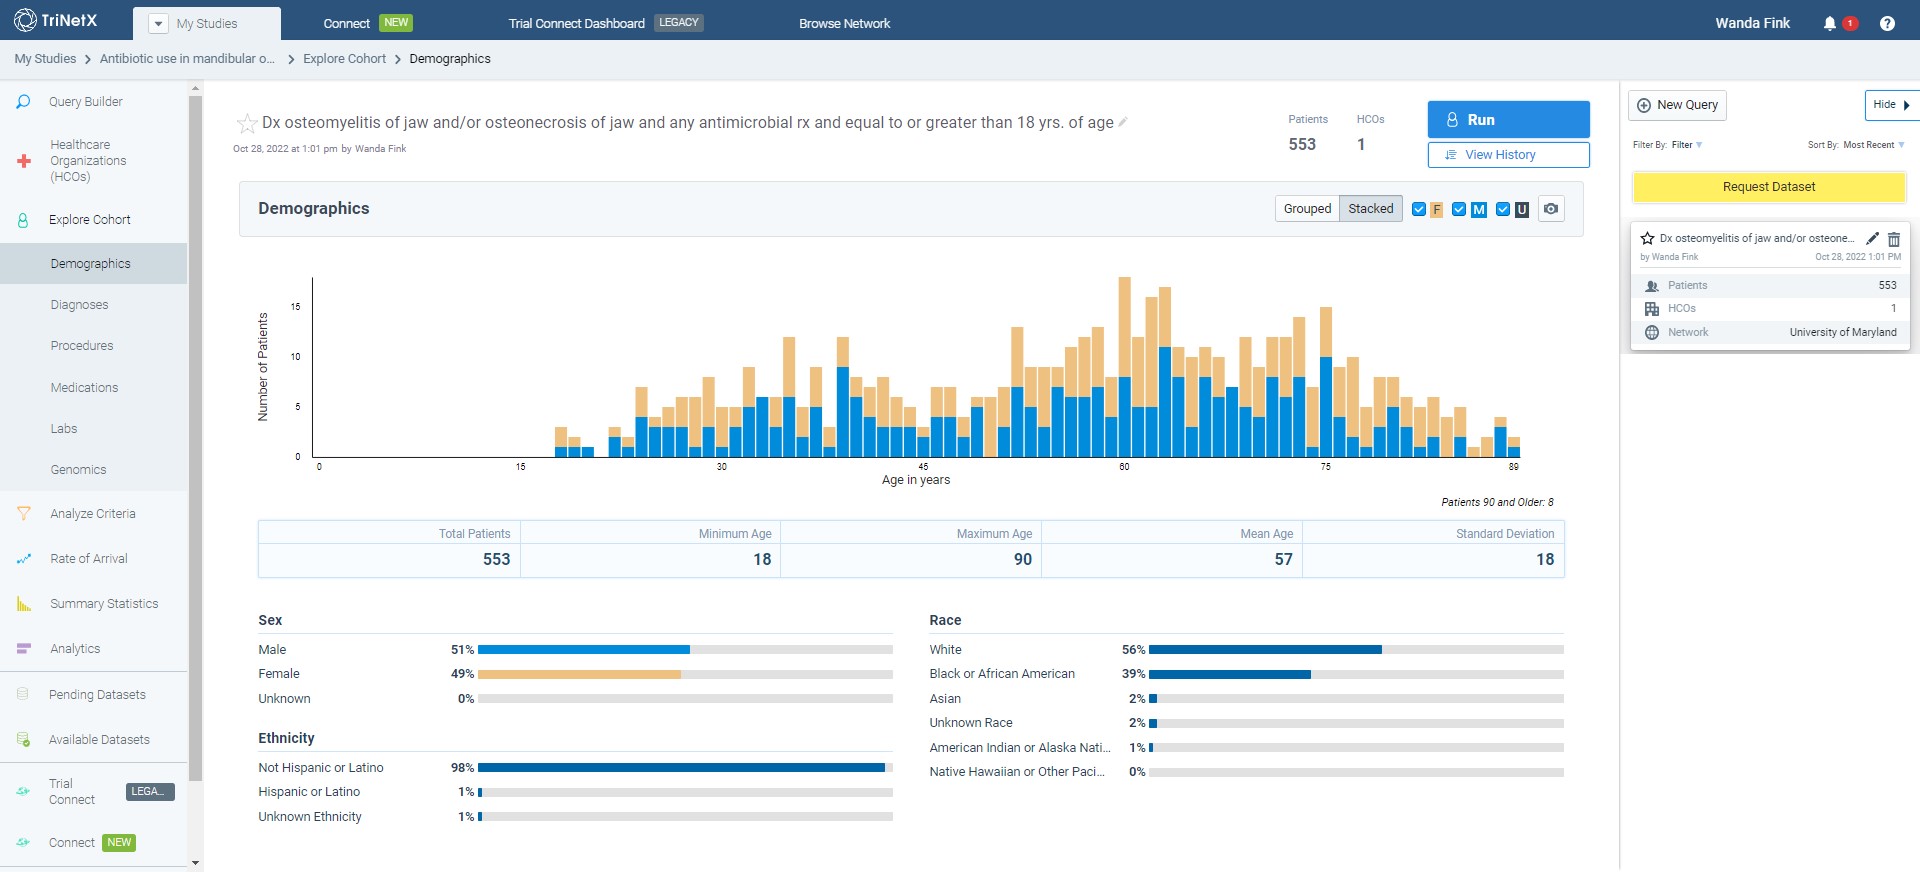Click the pencil icon beside the query title
Viewport: 1920px width, 872px height.
click(1123, 122)
